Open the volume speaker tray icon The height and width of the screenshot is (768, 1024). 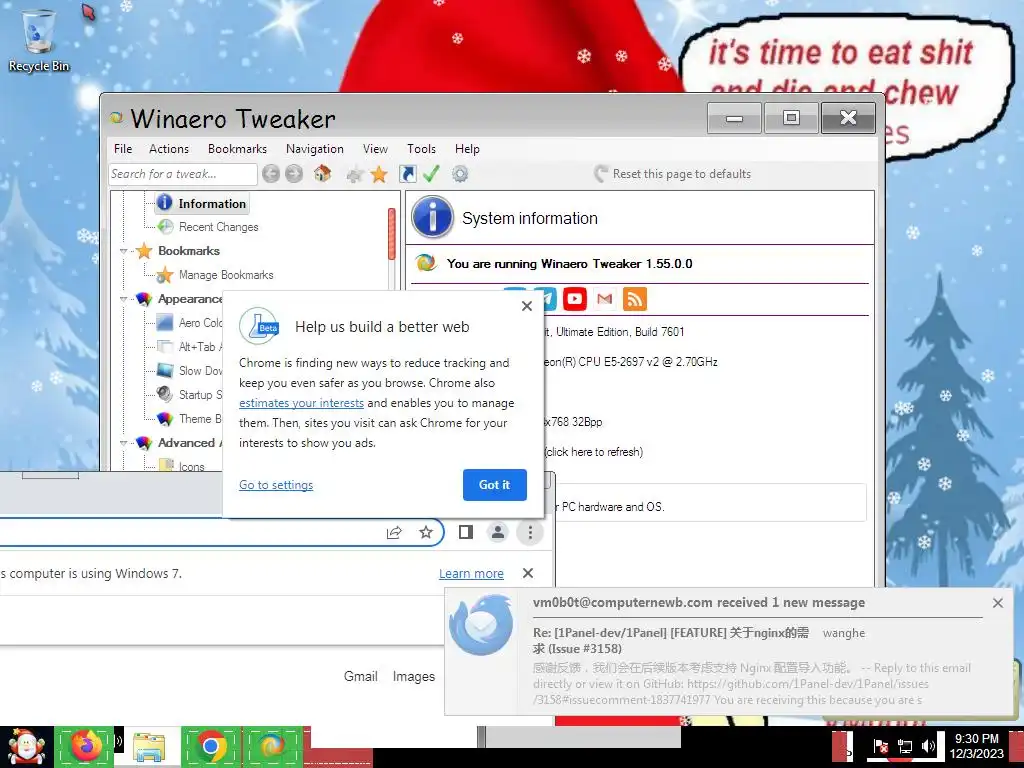click(x=928, y=746)
